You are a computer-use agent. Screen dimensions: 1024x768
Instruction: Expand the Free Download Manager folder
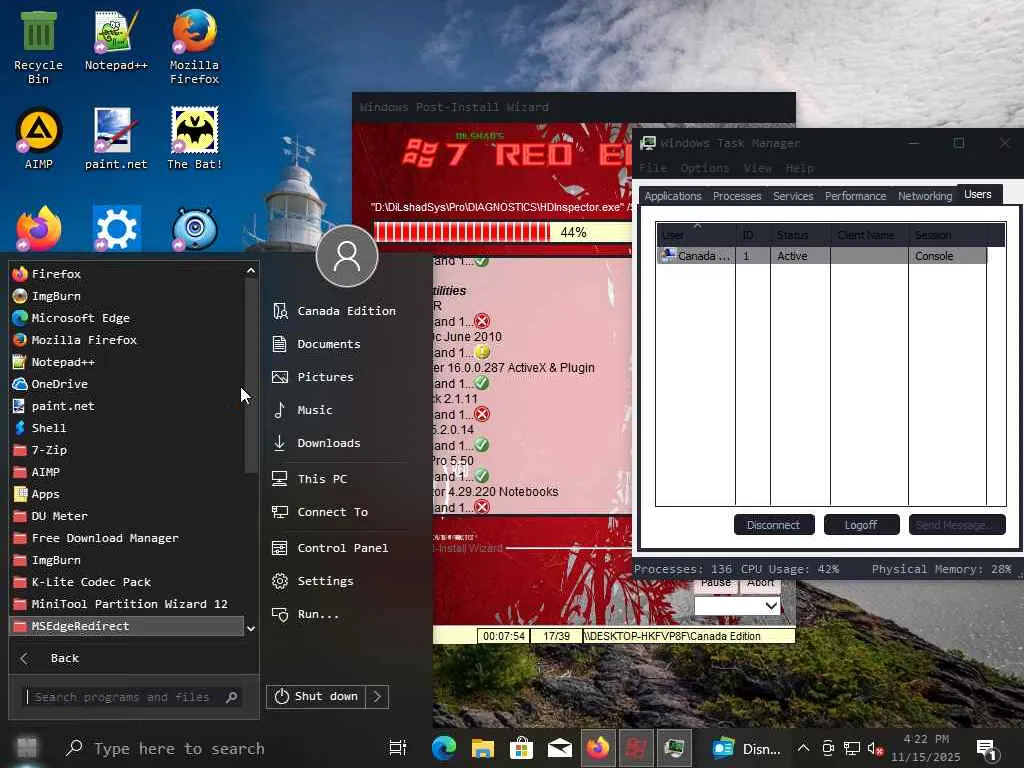tap(127, 538)
